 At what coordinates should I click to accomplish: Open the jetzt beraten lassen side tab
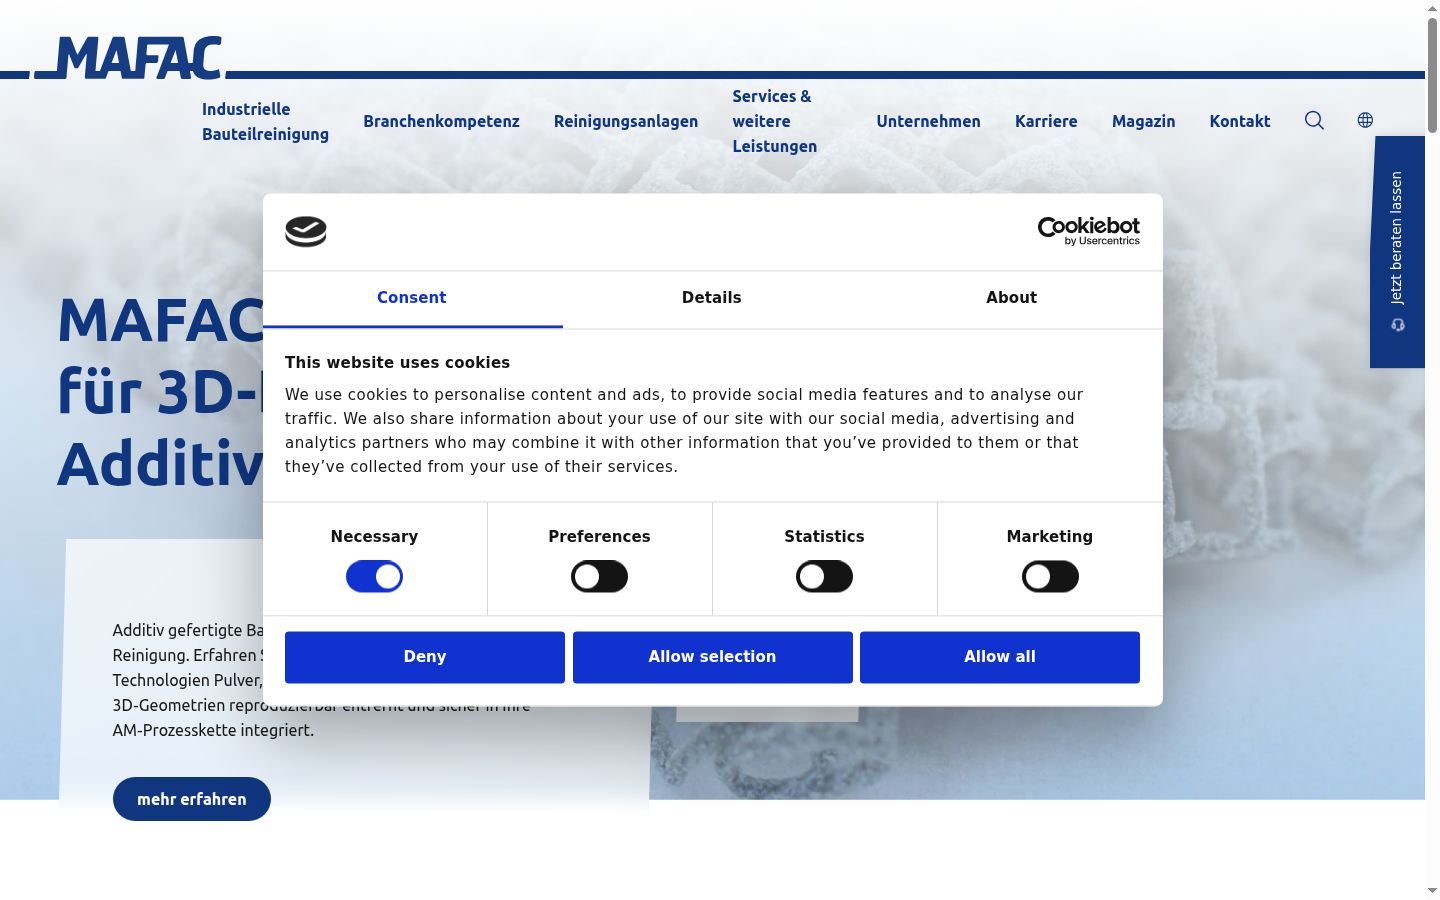[1397, 252]
